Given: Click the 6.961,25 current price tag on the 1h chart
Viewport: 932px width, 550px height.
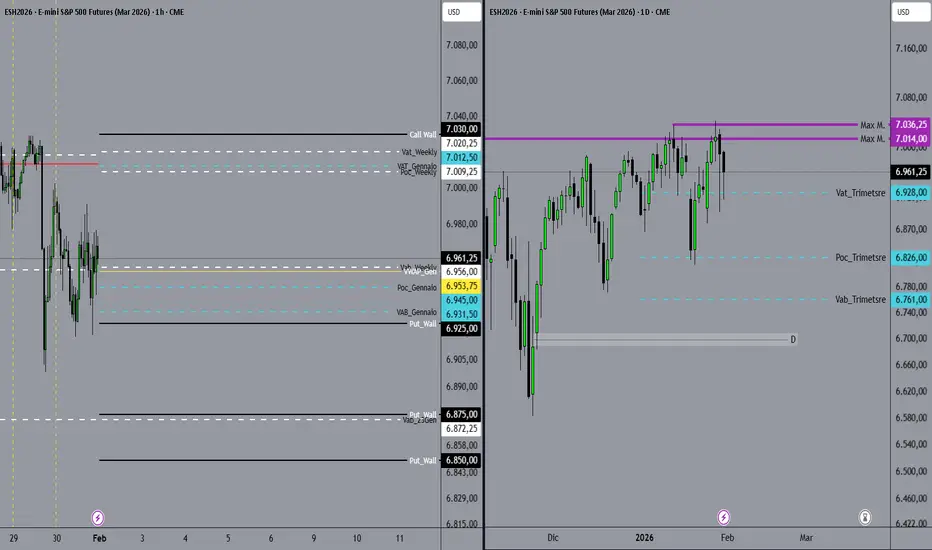Looking at the screenshot, I should (461, 258).
